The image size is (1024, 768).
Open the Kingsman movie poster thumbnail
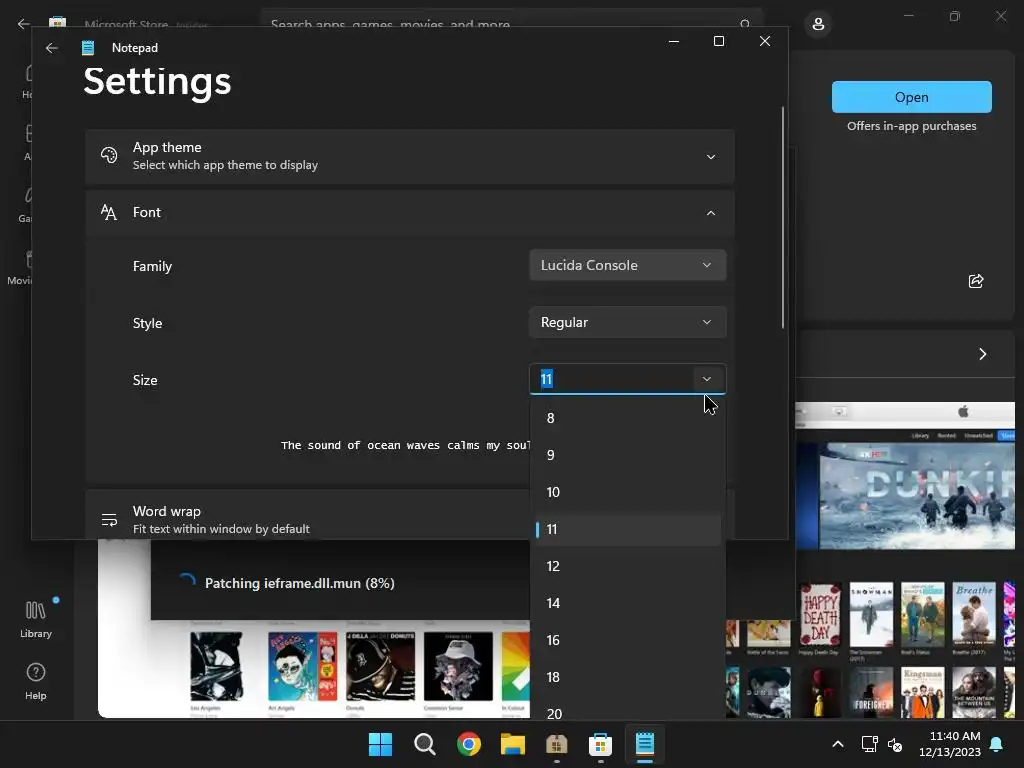coord(922,692)
